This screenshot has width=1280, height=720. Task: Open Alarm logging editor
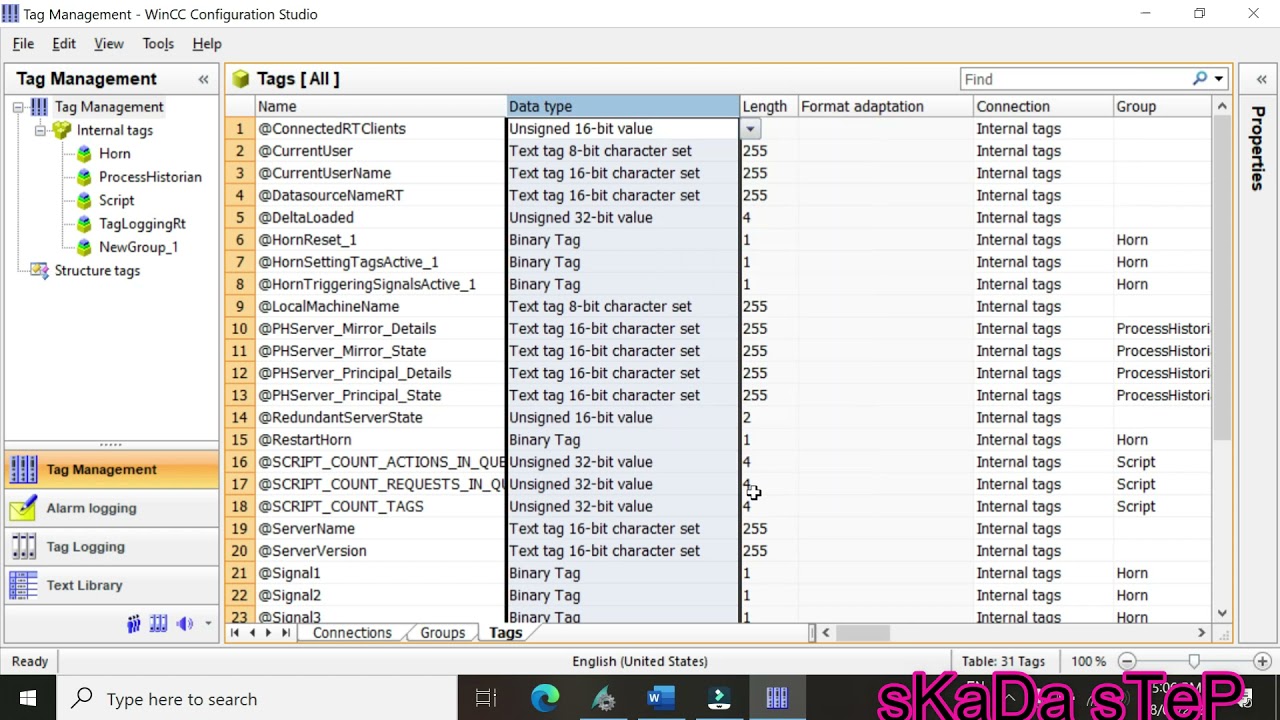(111, 508)
